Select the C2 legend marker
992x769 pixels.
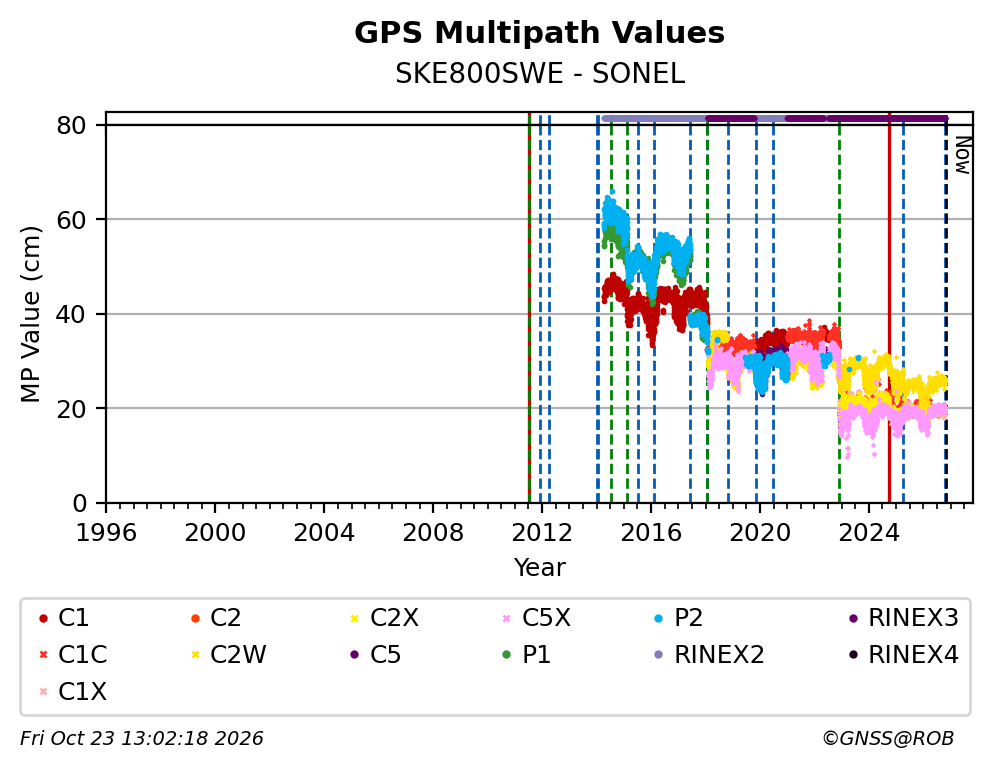195,618
